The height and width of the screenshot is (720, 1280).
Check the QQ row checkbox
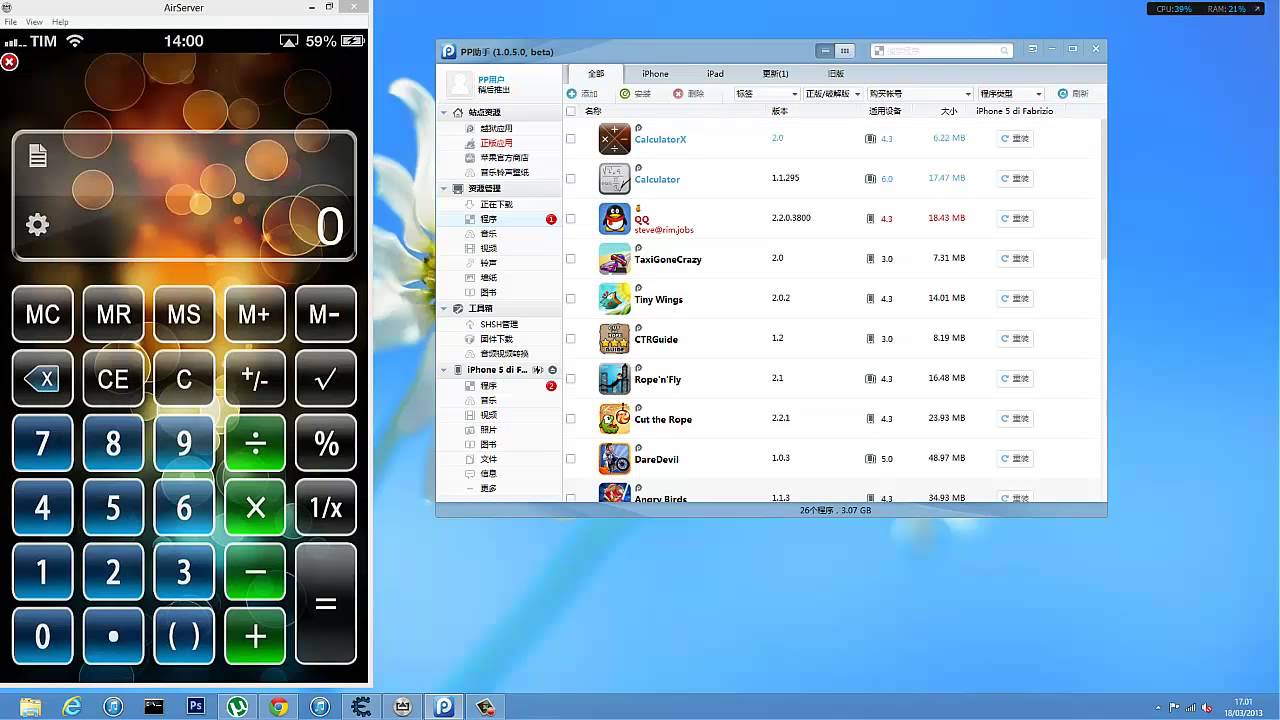pyautogui.click(x=571, y=219)
